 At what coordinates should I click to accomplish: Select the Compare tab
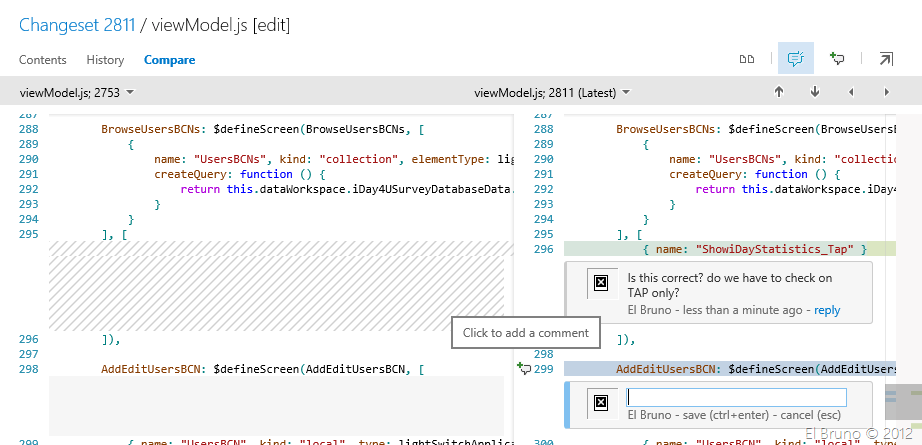coord(170,60)
